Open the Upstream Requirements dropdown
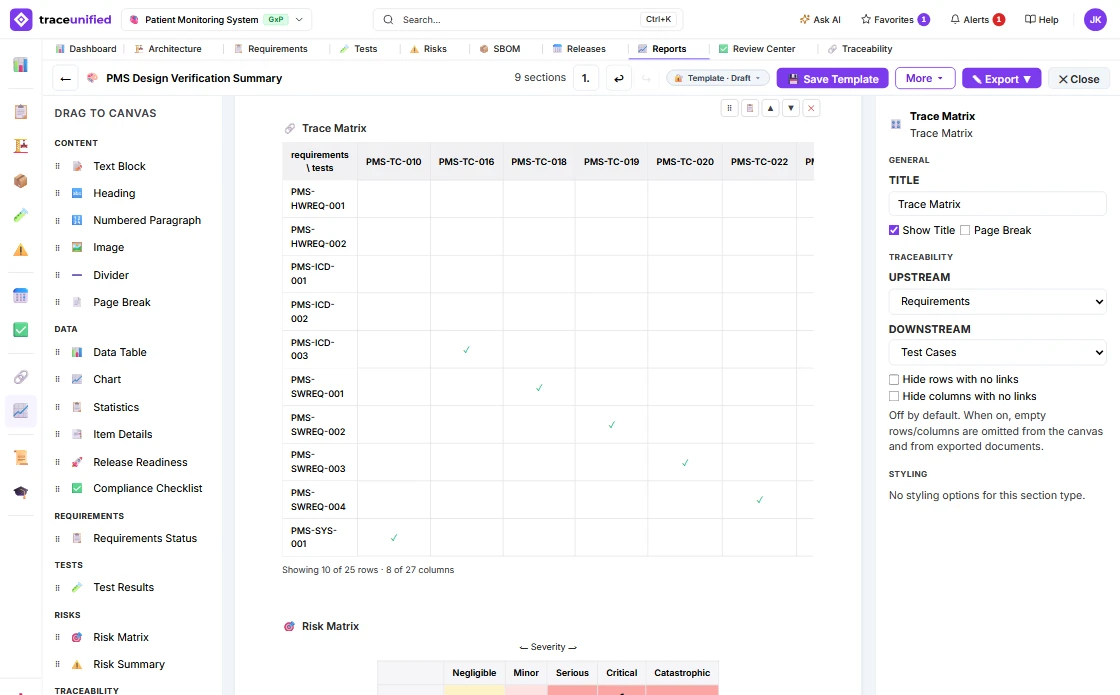The image size is (1120, 695). pos(997,301)
